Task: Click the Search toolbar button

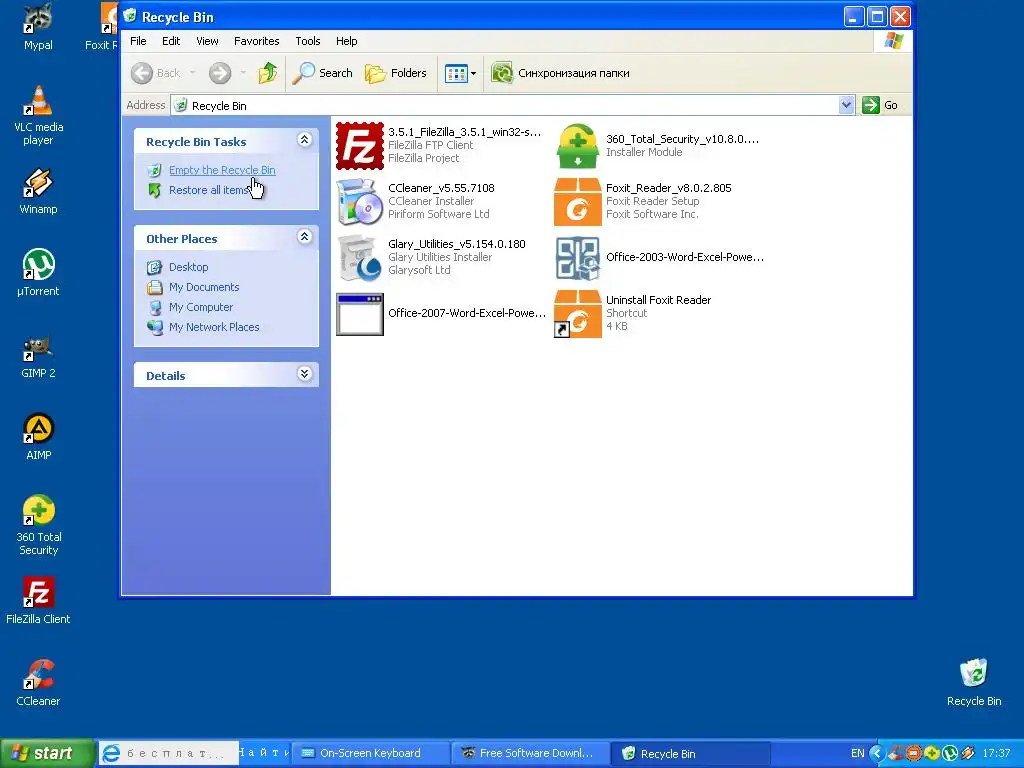Action: coord(322,72)
